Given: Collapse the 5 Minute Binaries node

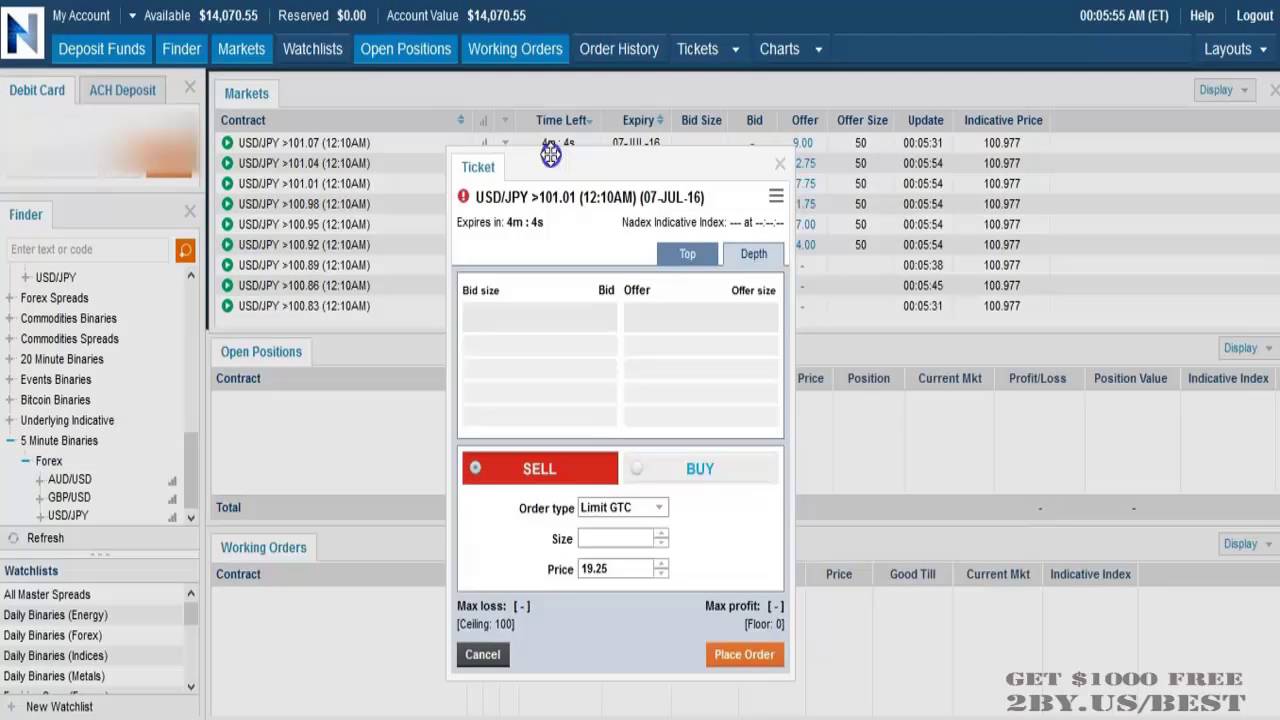Looking at the screenshot, I should 10,441.
